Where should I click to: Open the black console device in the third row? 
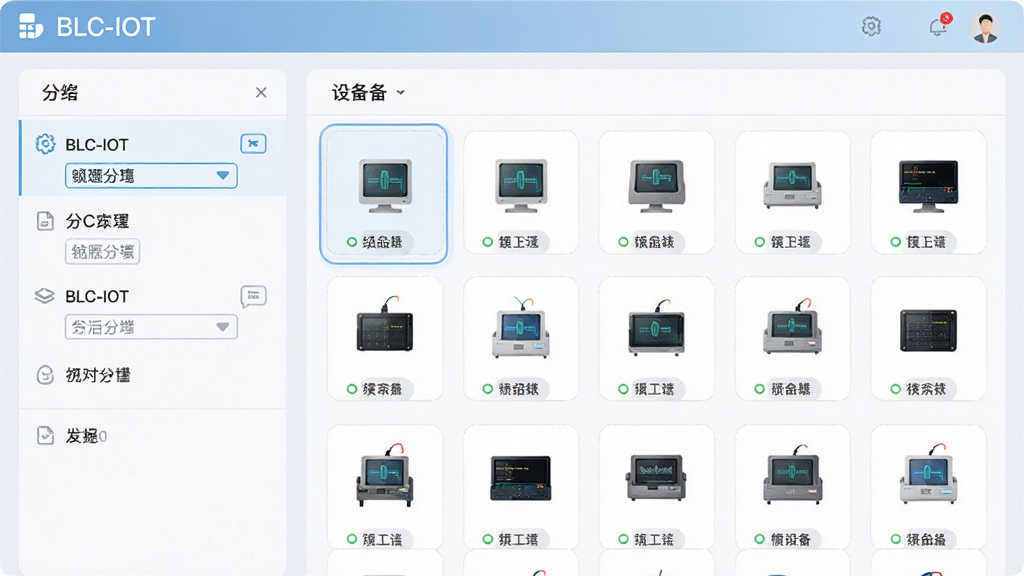[x=520, y=487]
